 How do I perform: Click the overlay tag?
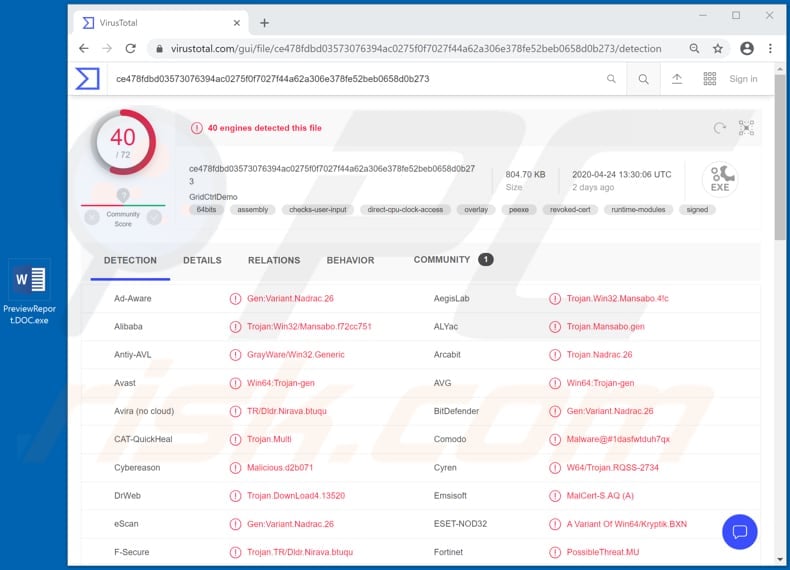pos(476,210)
